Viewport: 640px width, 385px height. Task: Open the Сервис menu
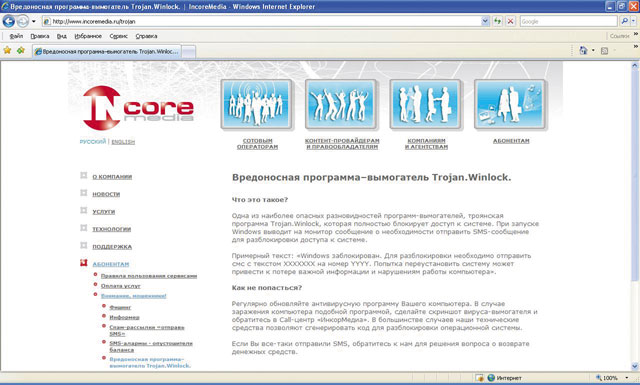point(118,36)
